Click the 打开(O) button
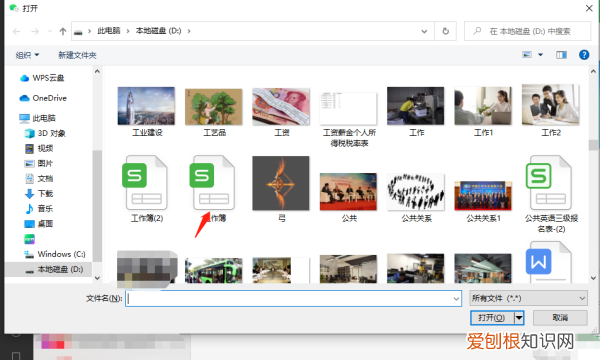Screen dimensions: 600x360 [x=492, y=318]
